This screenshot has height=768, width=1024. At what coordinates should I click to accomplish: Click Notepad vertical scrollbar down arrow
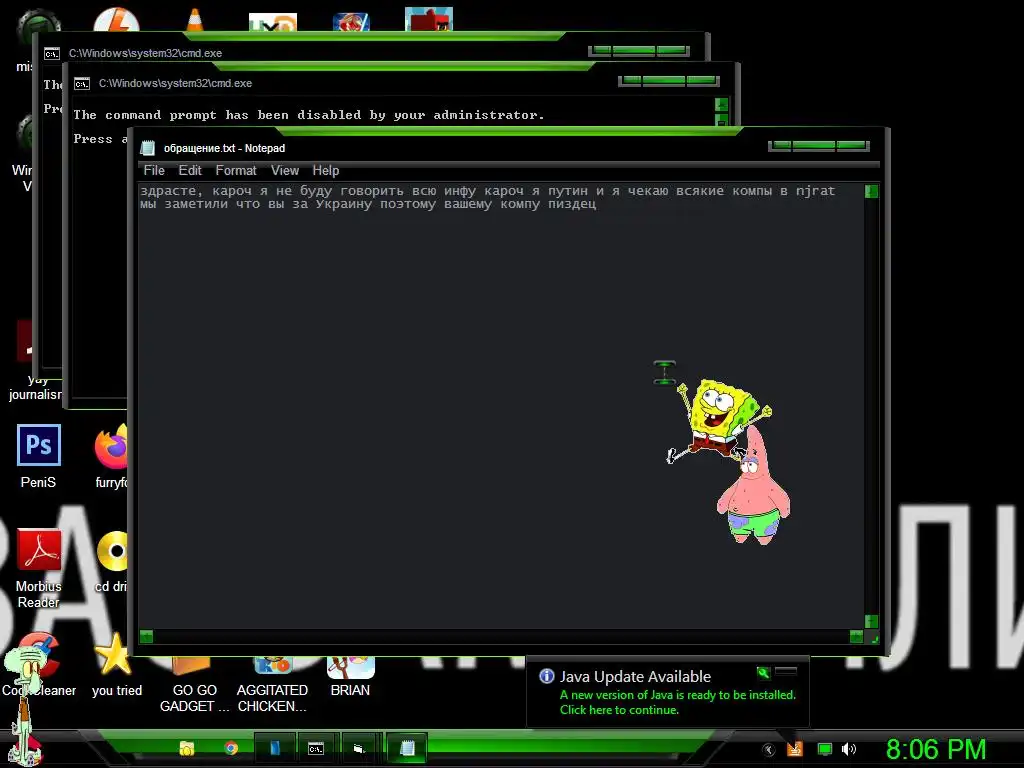[x=871, y=621]
